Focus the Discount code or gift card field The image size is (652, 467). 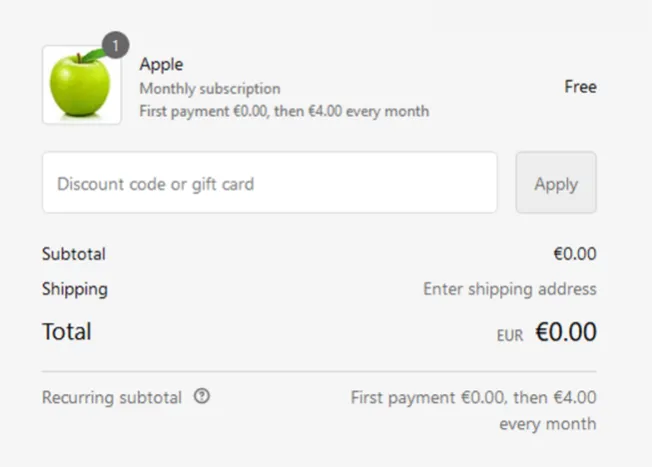click(269, 183)
